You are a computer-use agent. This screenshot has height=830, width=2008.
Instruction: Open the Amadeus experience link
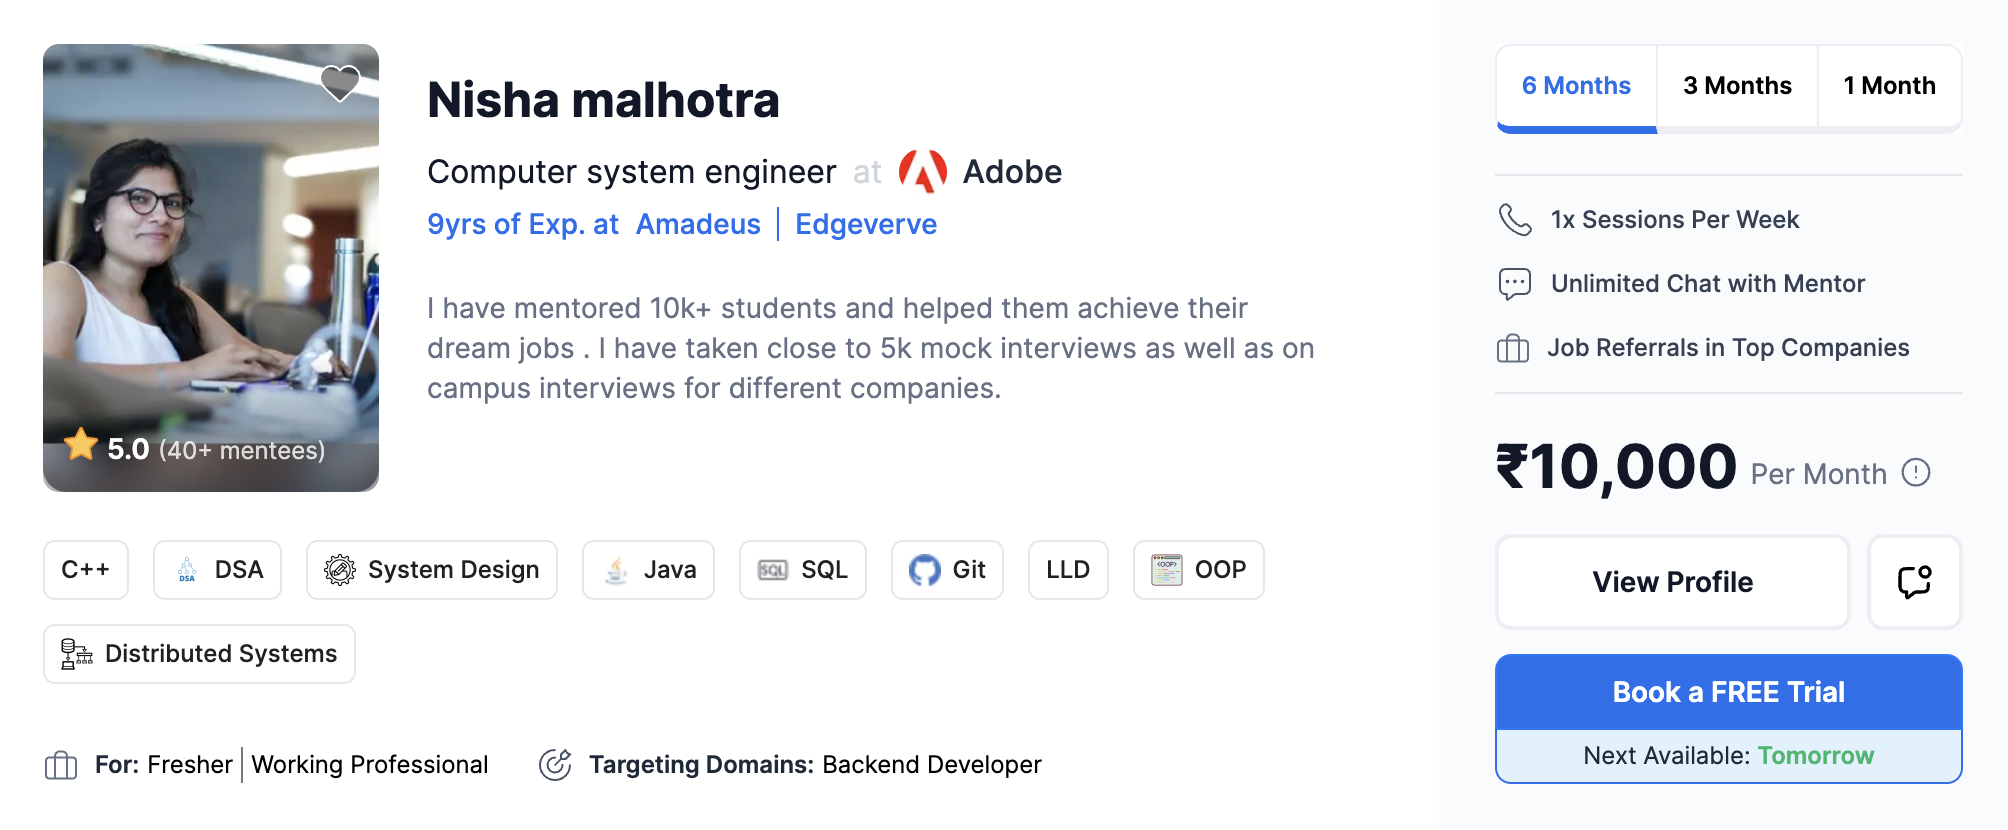698,224
